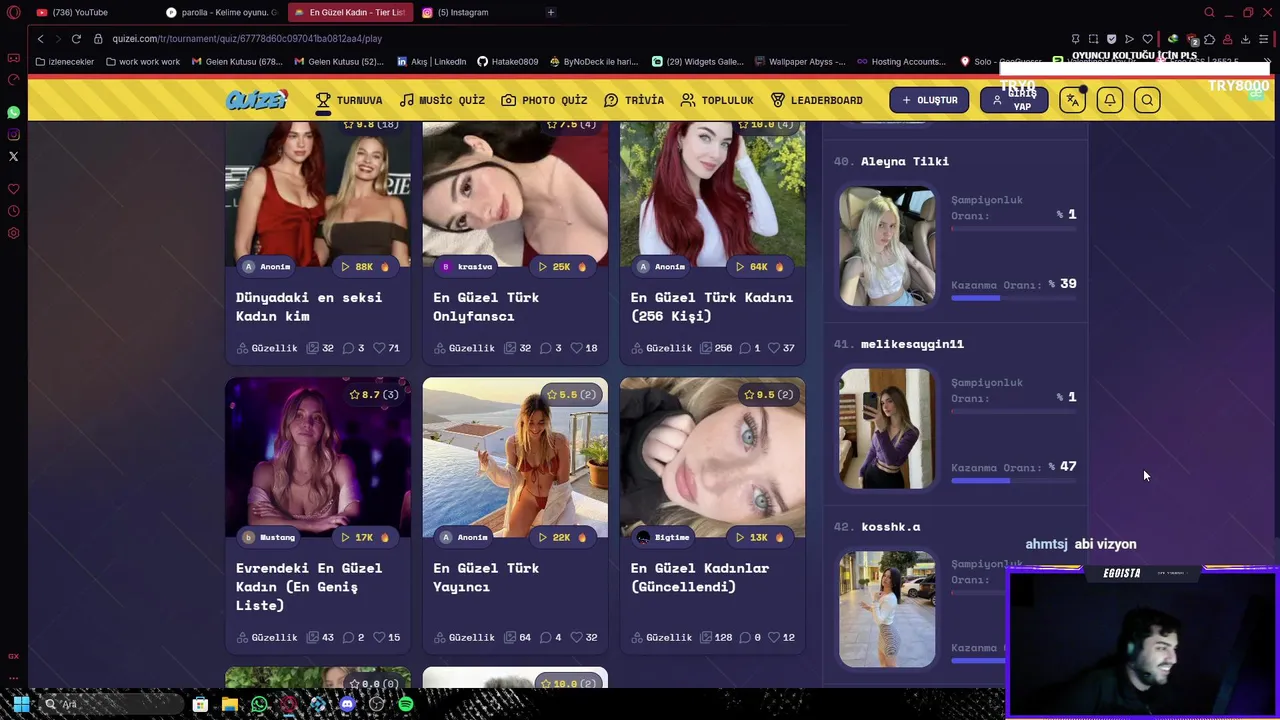Image resolution: width=1280 pixels, height=720 pixels.
Task: Open the Akış LinkedIn bookmark
Action: (432, 61)
